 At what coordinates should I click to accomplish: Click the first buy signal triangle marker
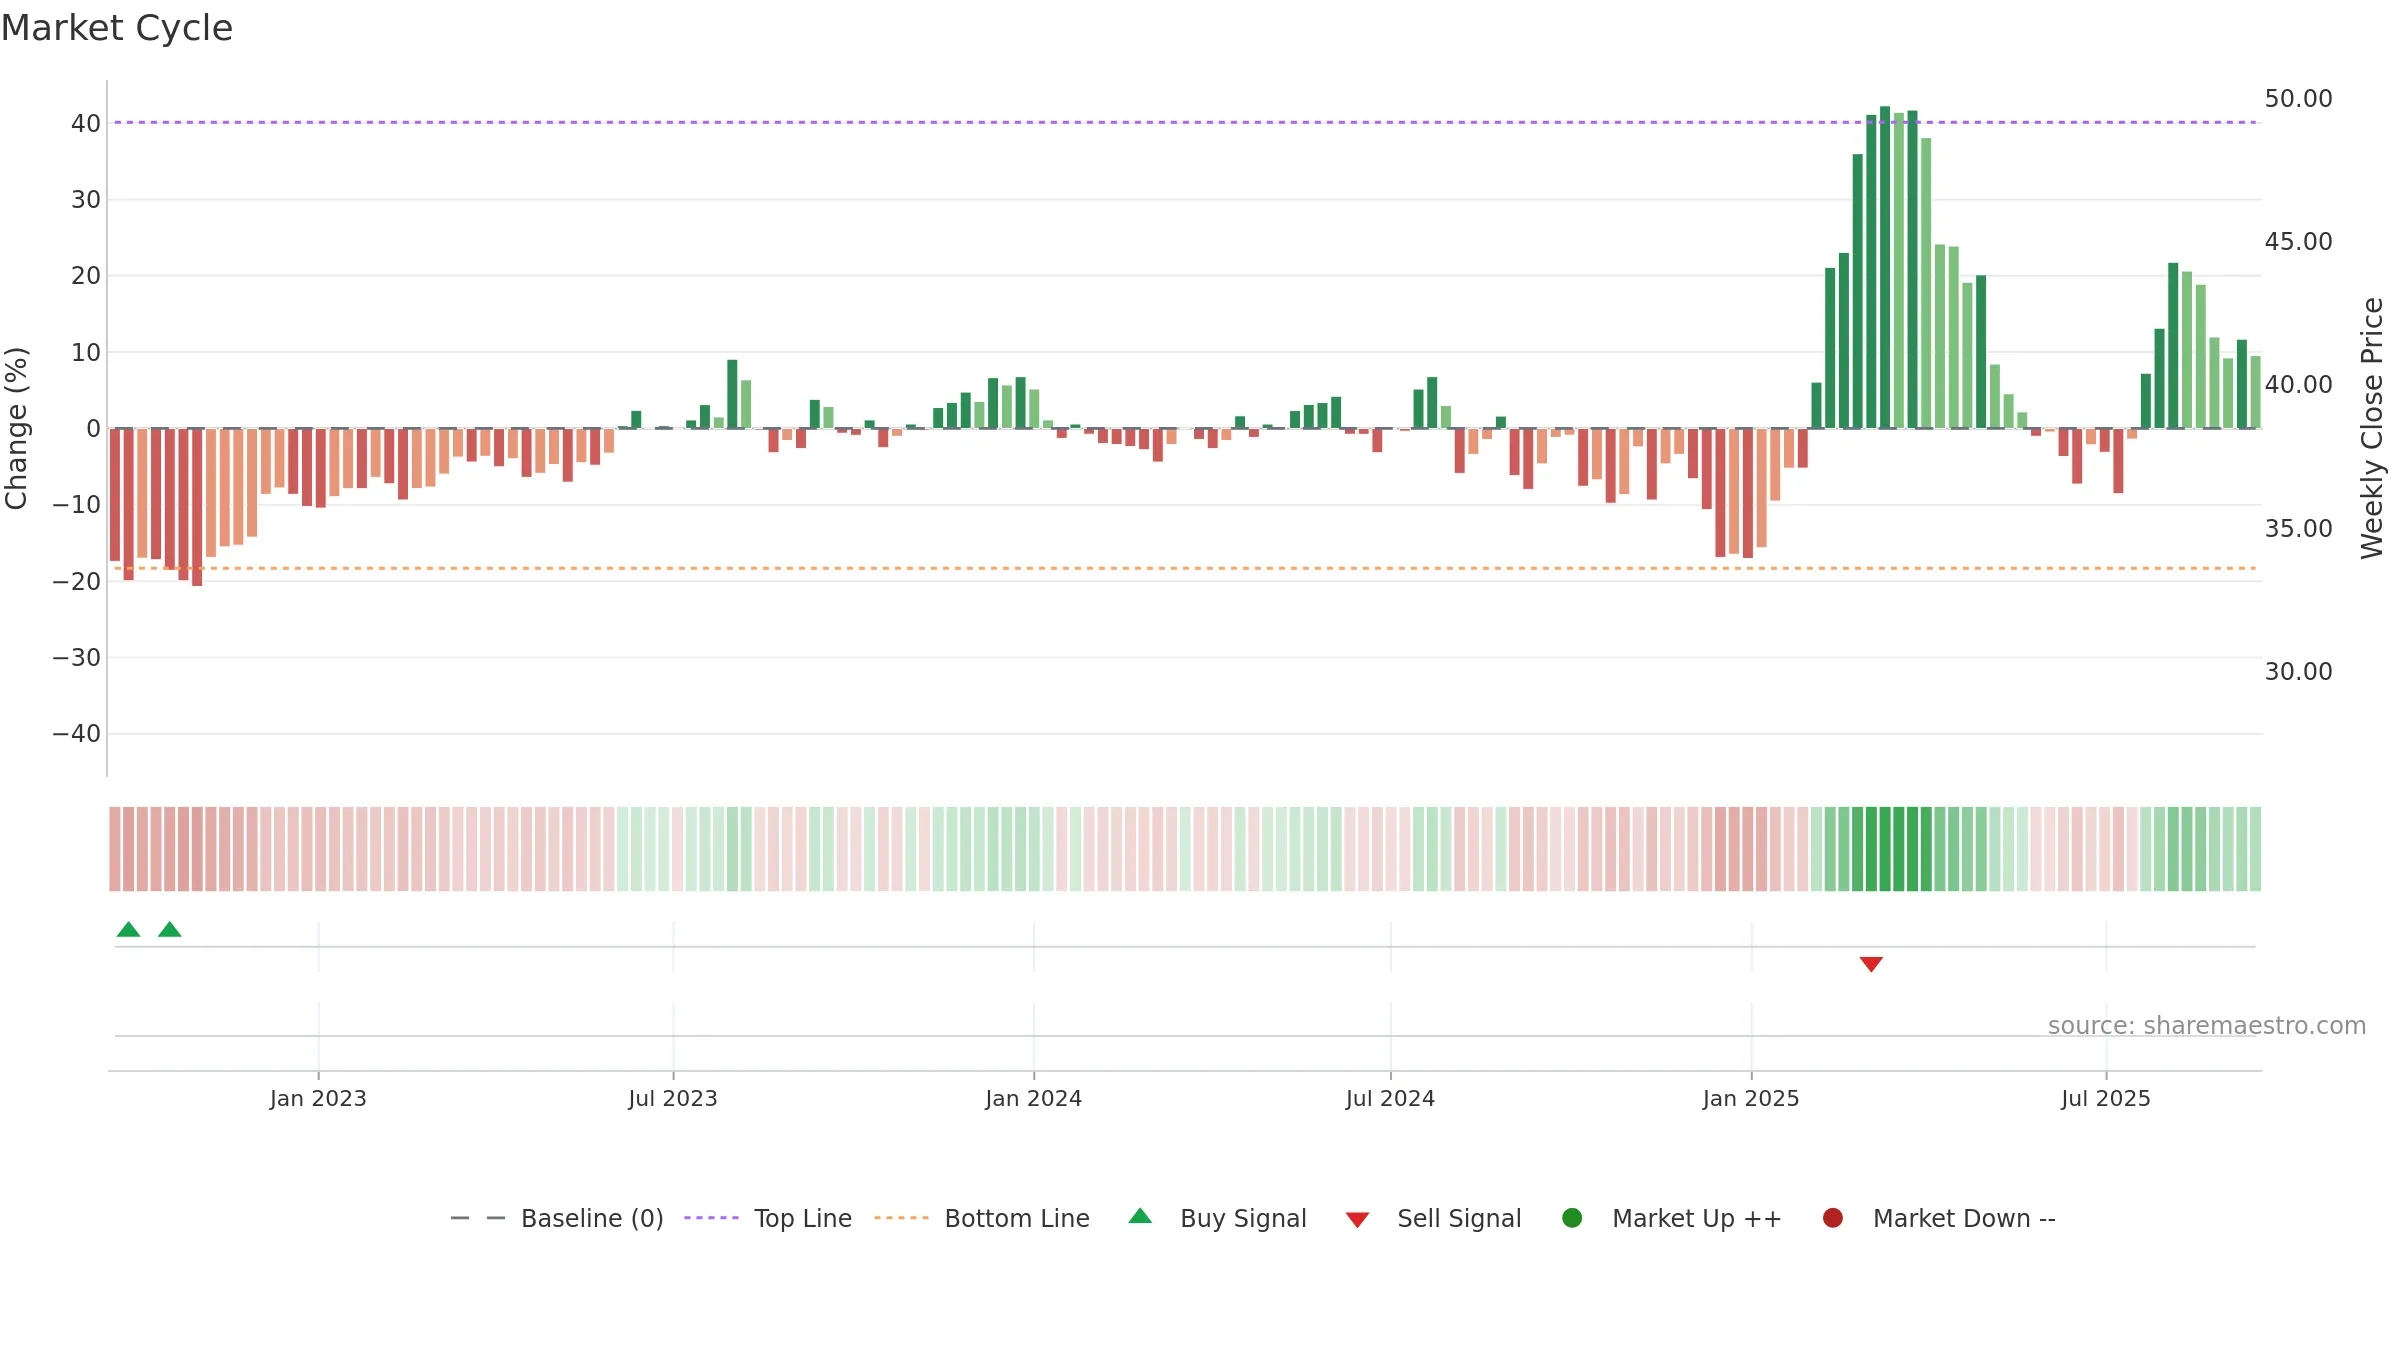tap(128, 929)
